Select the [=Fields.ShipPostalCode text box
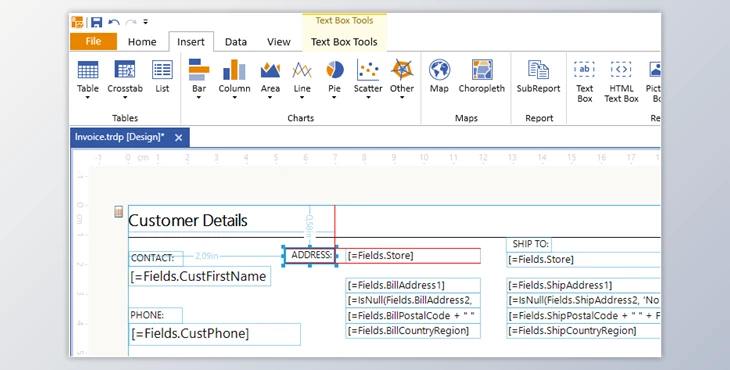 [x=583, y=316]
